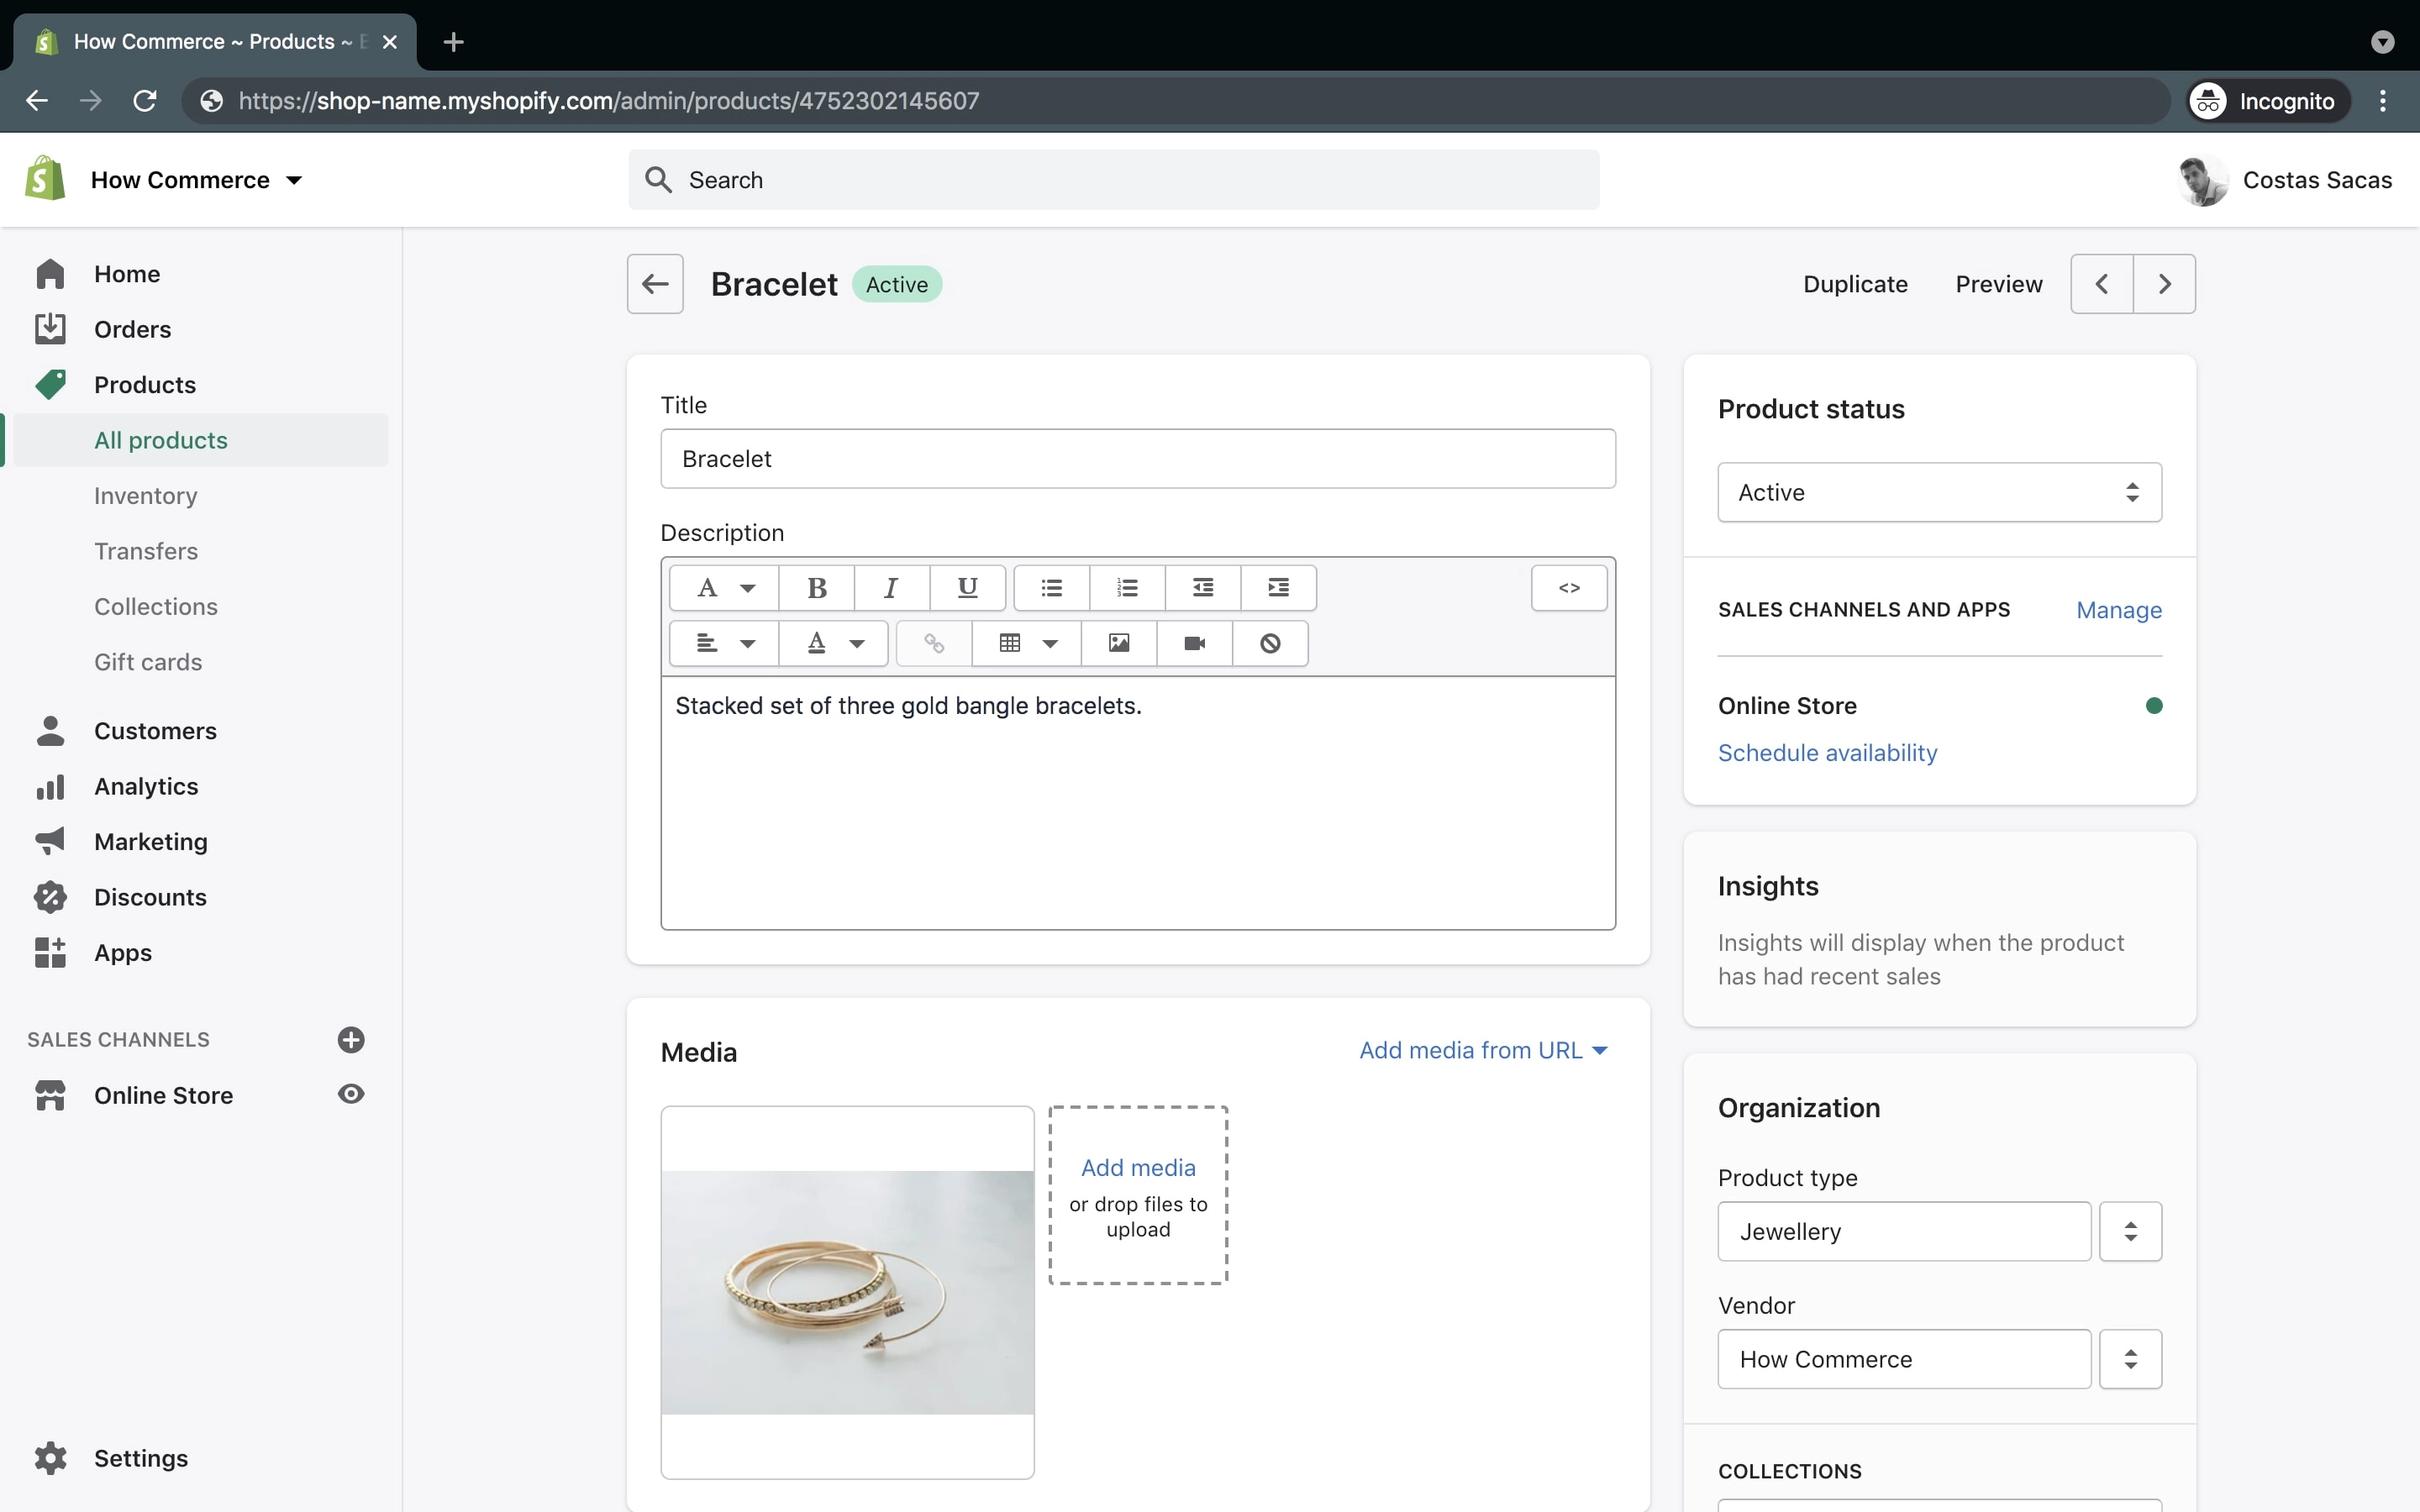Click Manage sales channels link
Image resolution: width=2420 pixels, height=1512 pixels.
pyautogui.click(x=2119, y=610)
